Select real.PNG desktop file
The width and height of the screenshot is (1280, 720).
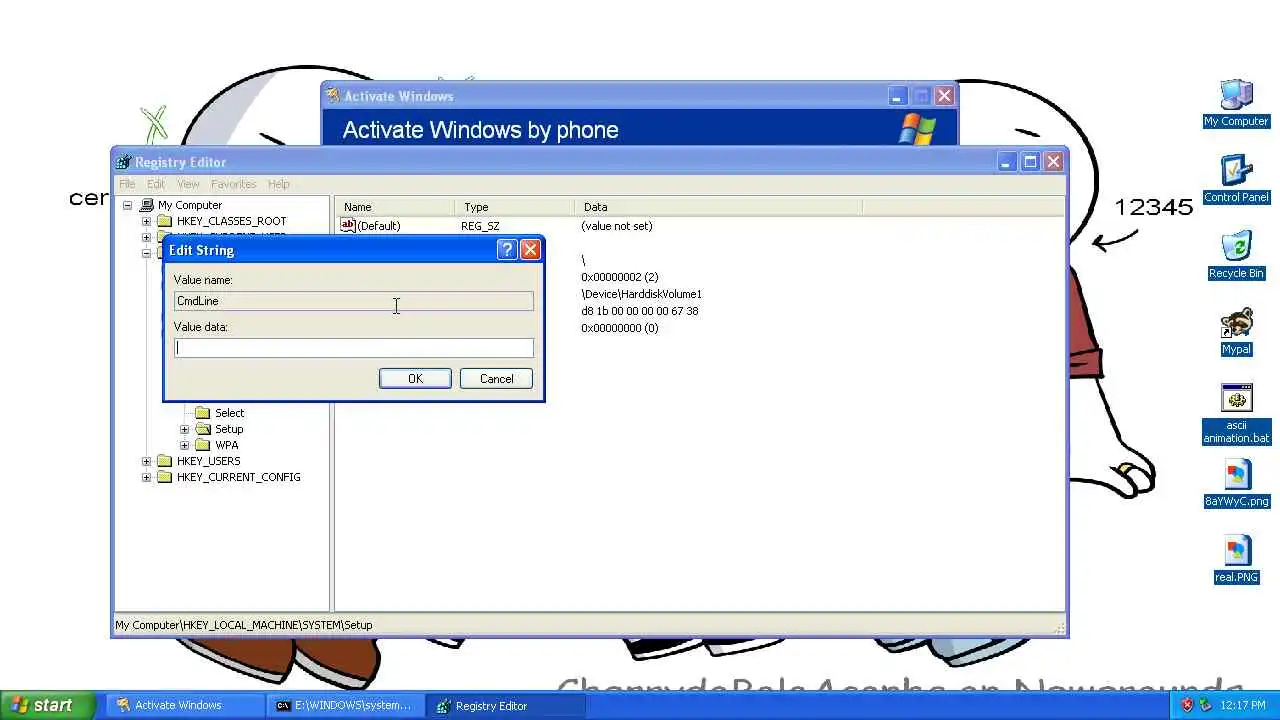click(x=1236, y=560)
